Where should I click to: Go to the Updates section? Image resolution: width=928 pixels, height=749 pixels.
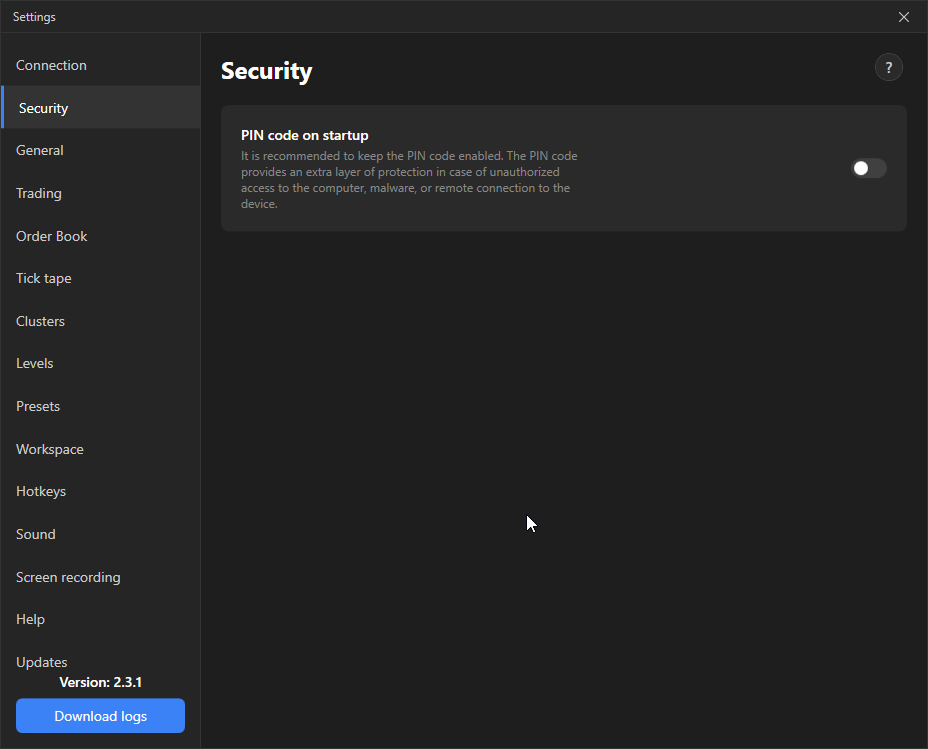click(x=101, y=661)
